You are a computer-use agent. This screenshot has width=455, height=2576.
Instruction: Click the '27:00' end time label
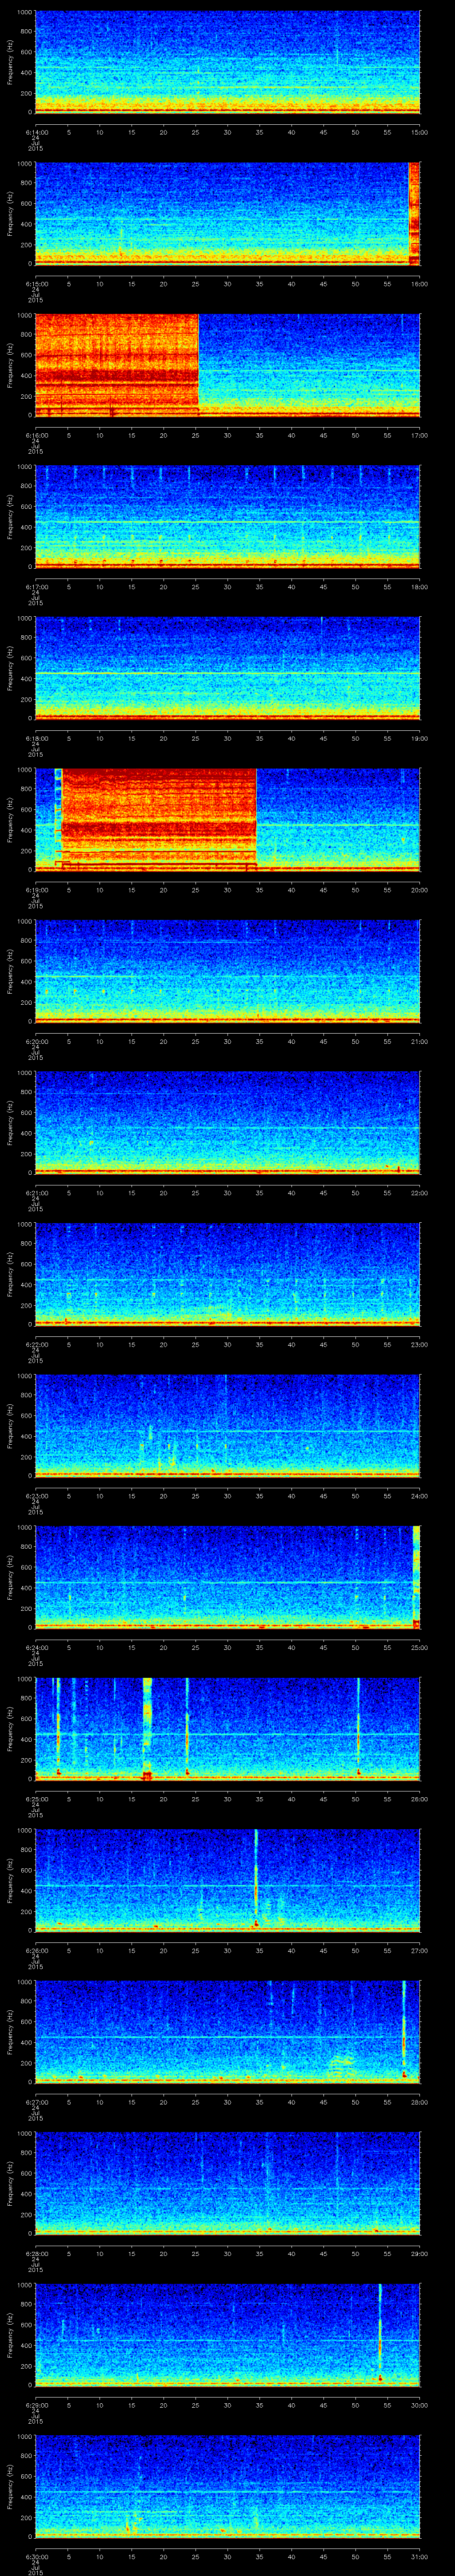point(420,1950)
